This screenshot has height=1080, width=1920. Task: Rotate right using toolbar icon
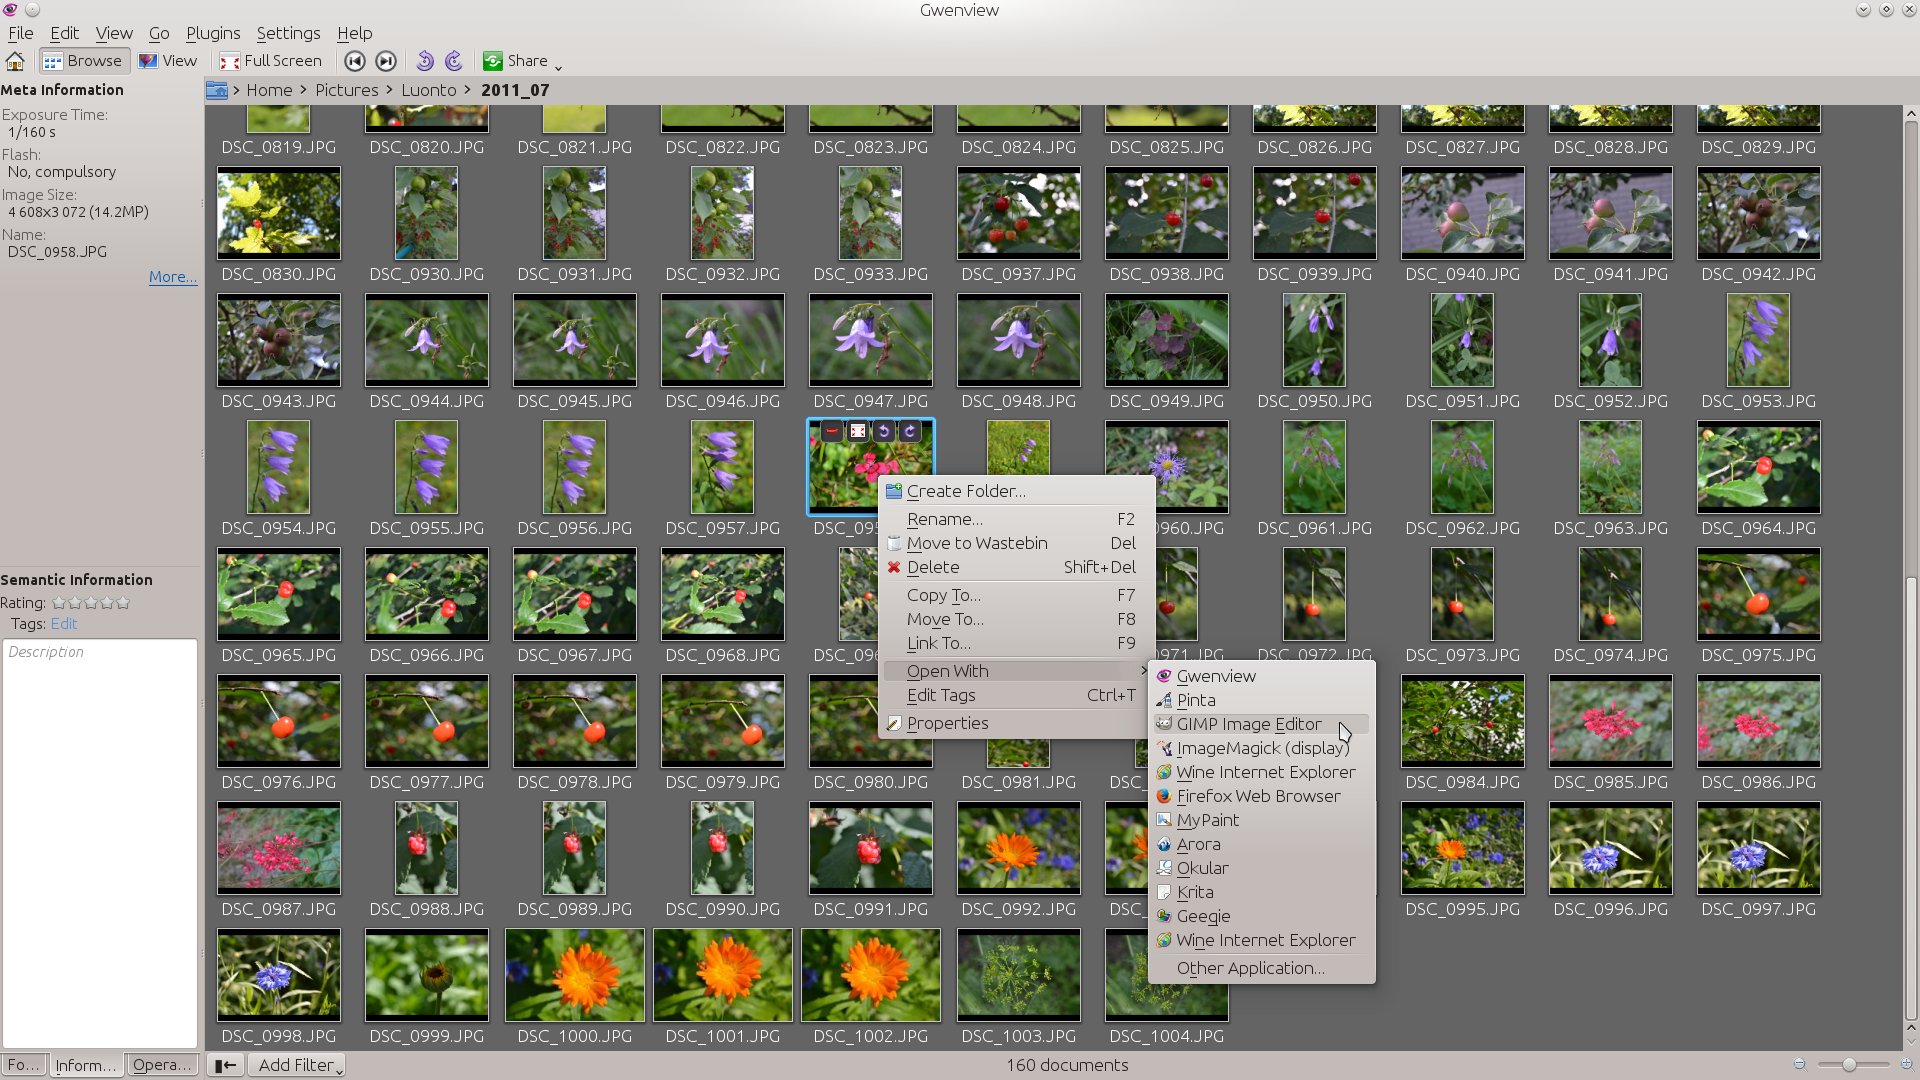(x=454, y=61)
